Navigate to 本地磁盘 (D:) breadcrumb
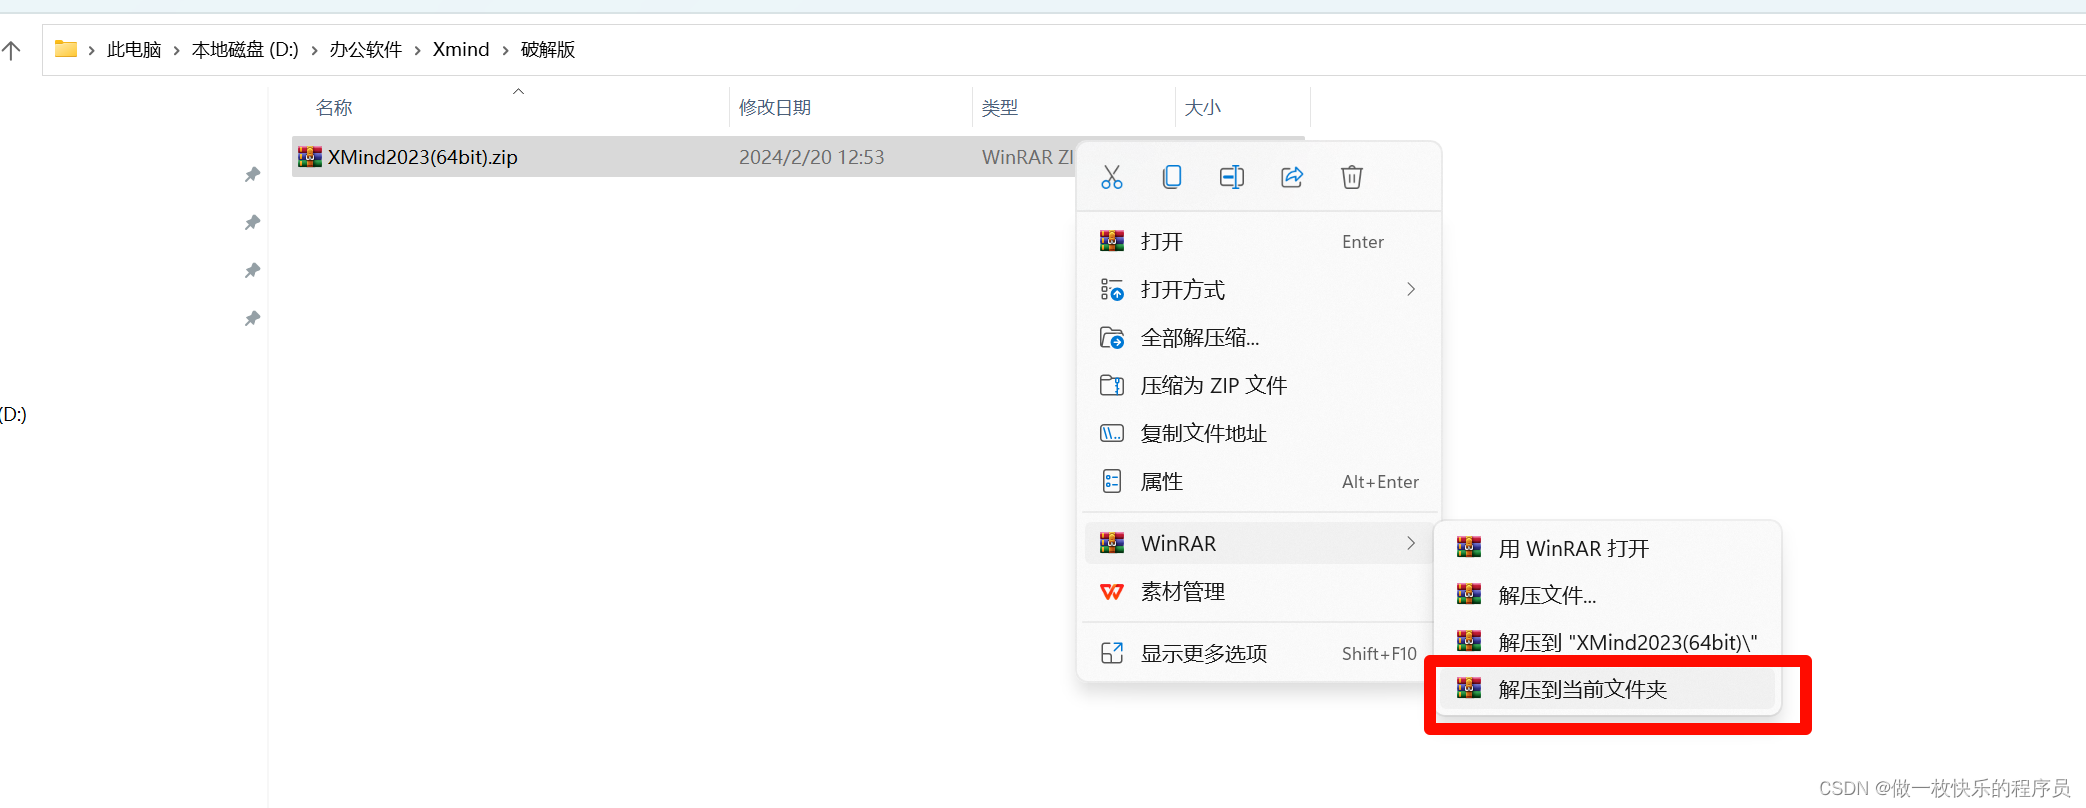 [245, 50]
